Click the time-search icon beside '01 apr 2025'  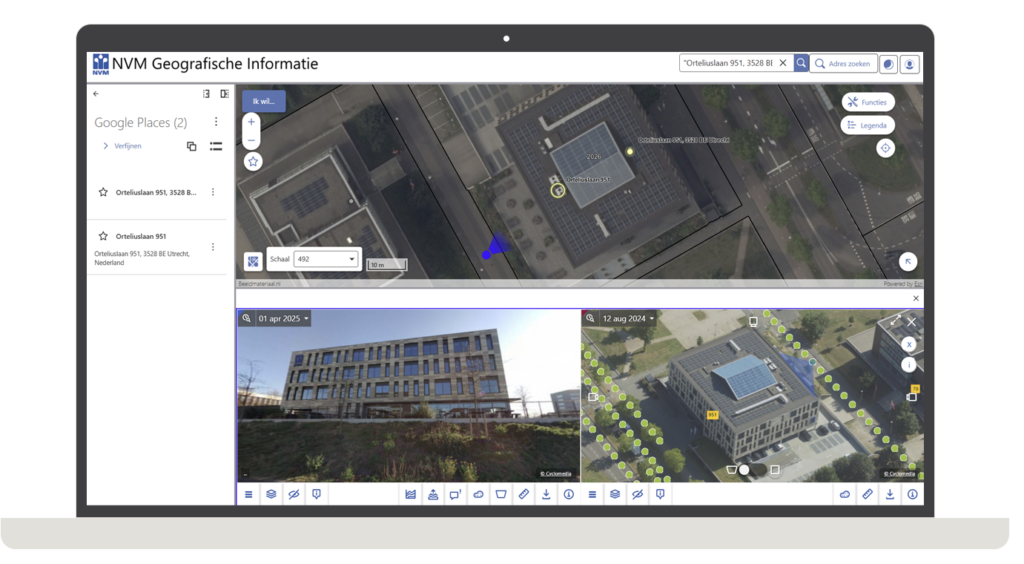click(x=246, y=319)
